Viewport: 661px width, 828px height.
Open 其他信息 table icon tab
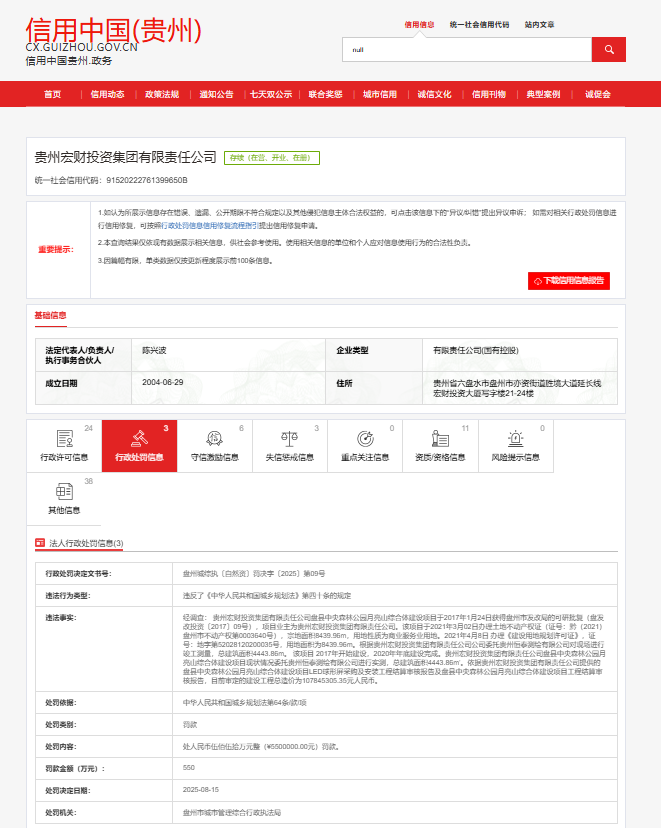(x=64, y=498)
